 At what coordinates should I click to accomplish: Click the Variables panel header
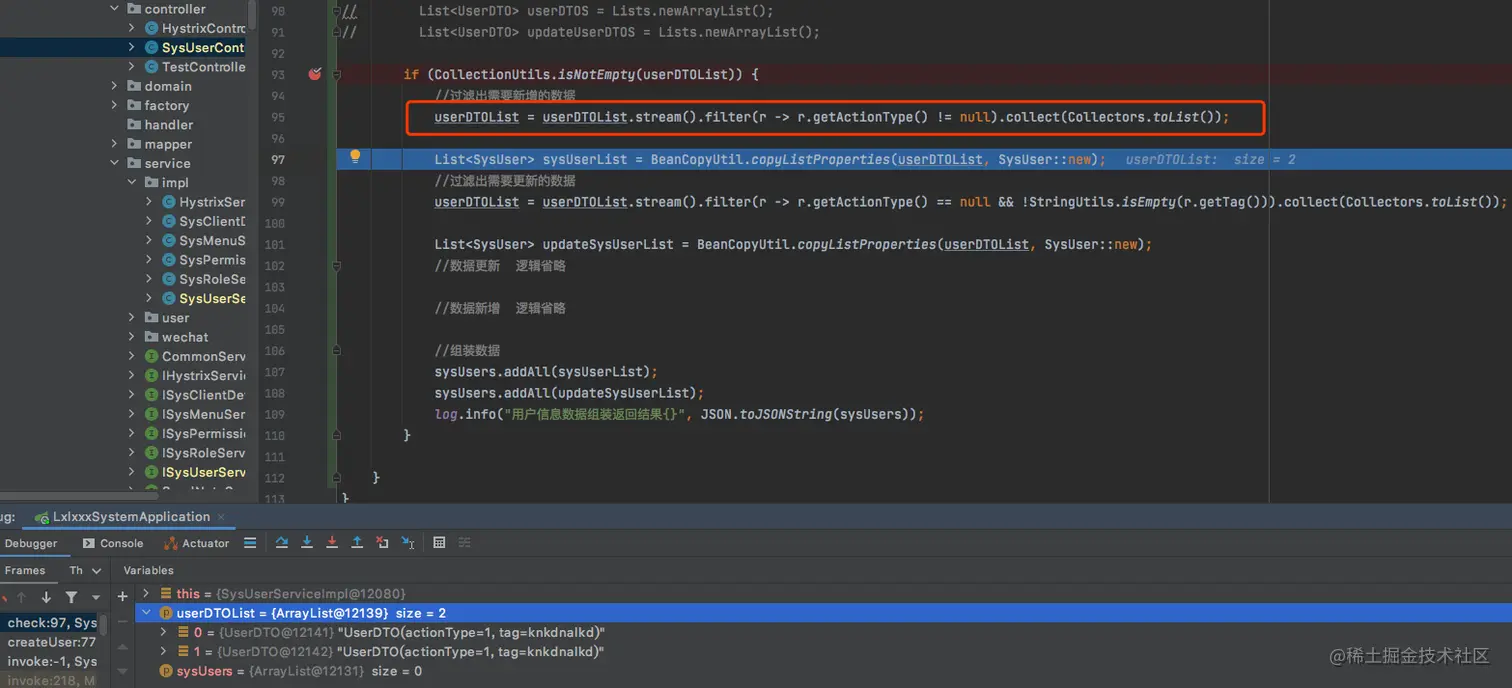tap(149, 570)
